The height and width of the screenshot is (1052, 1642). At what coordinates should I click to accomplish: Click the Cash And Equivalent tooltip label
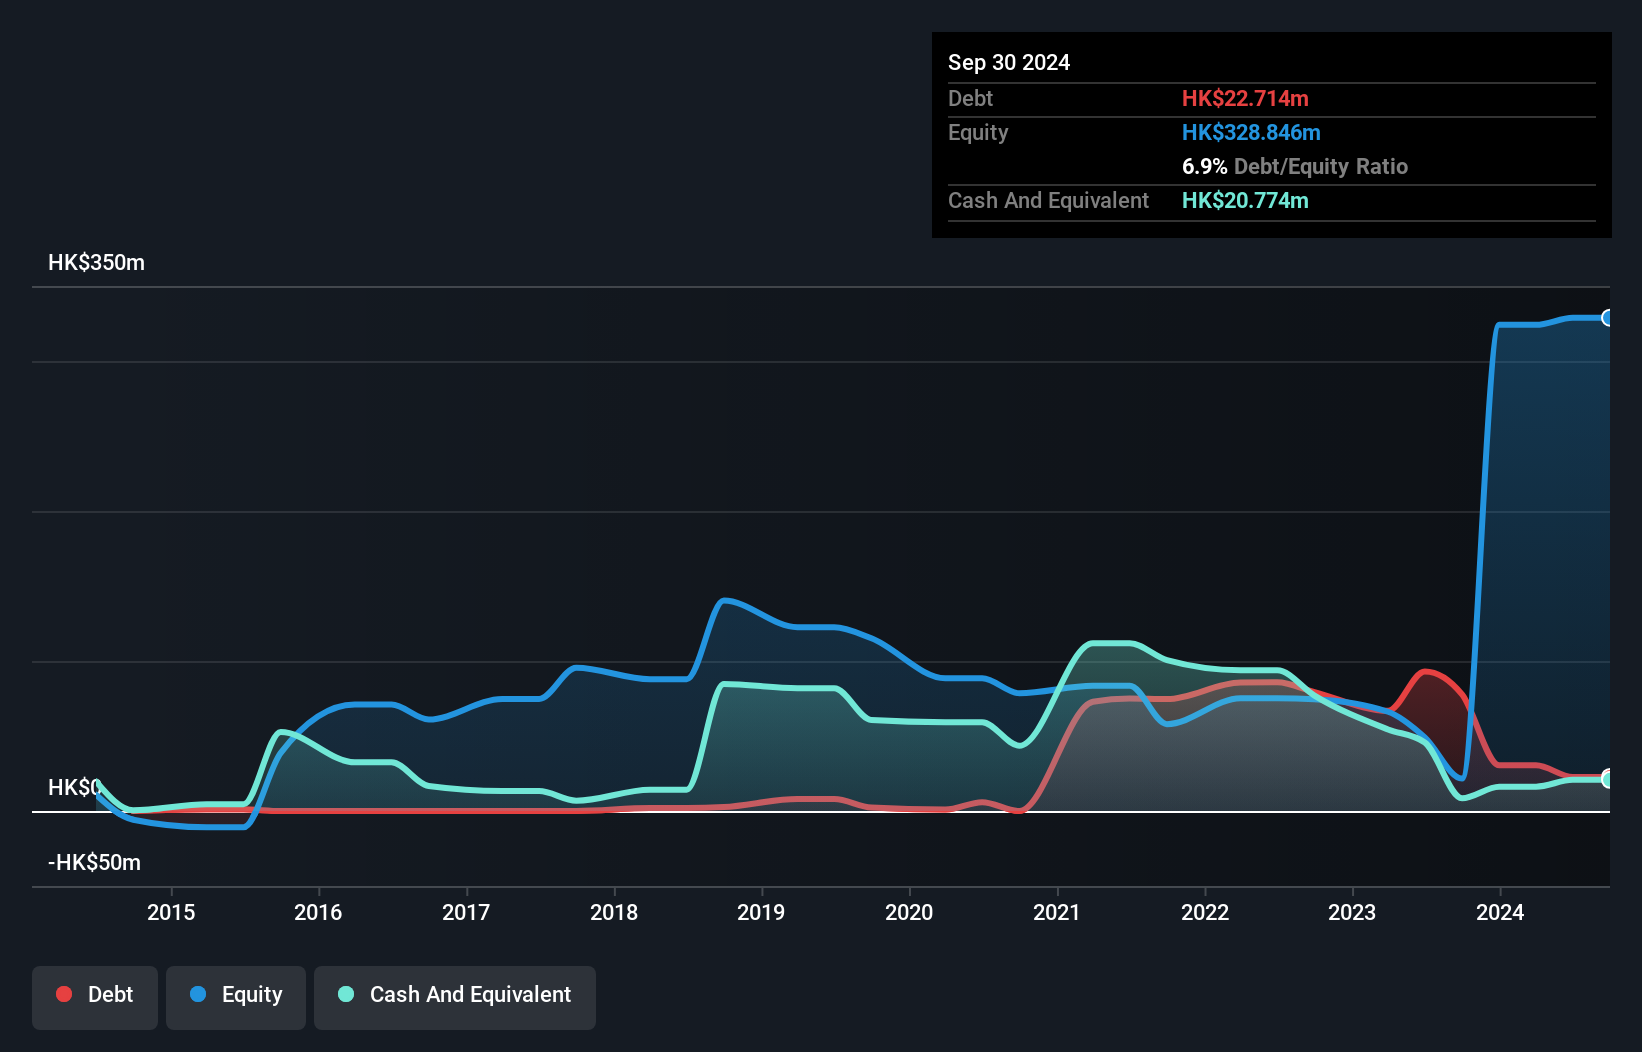point(1048,200)
